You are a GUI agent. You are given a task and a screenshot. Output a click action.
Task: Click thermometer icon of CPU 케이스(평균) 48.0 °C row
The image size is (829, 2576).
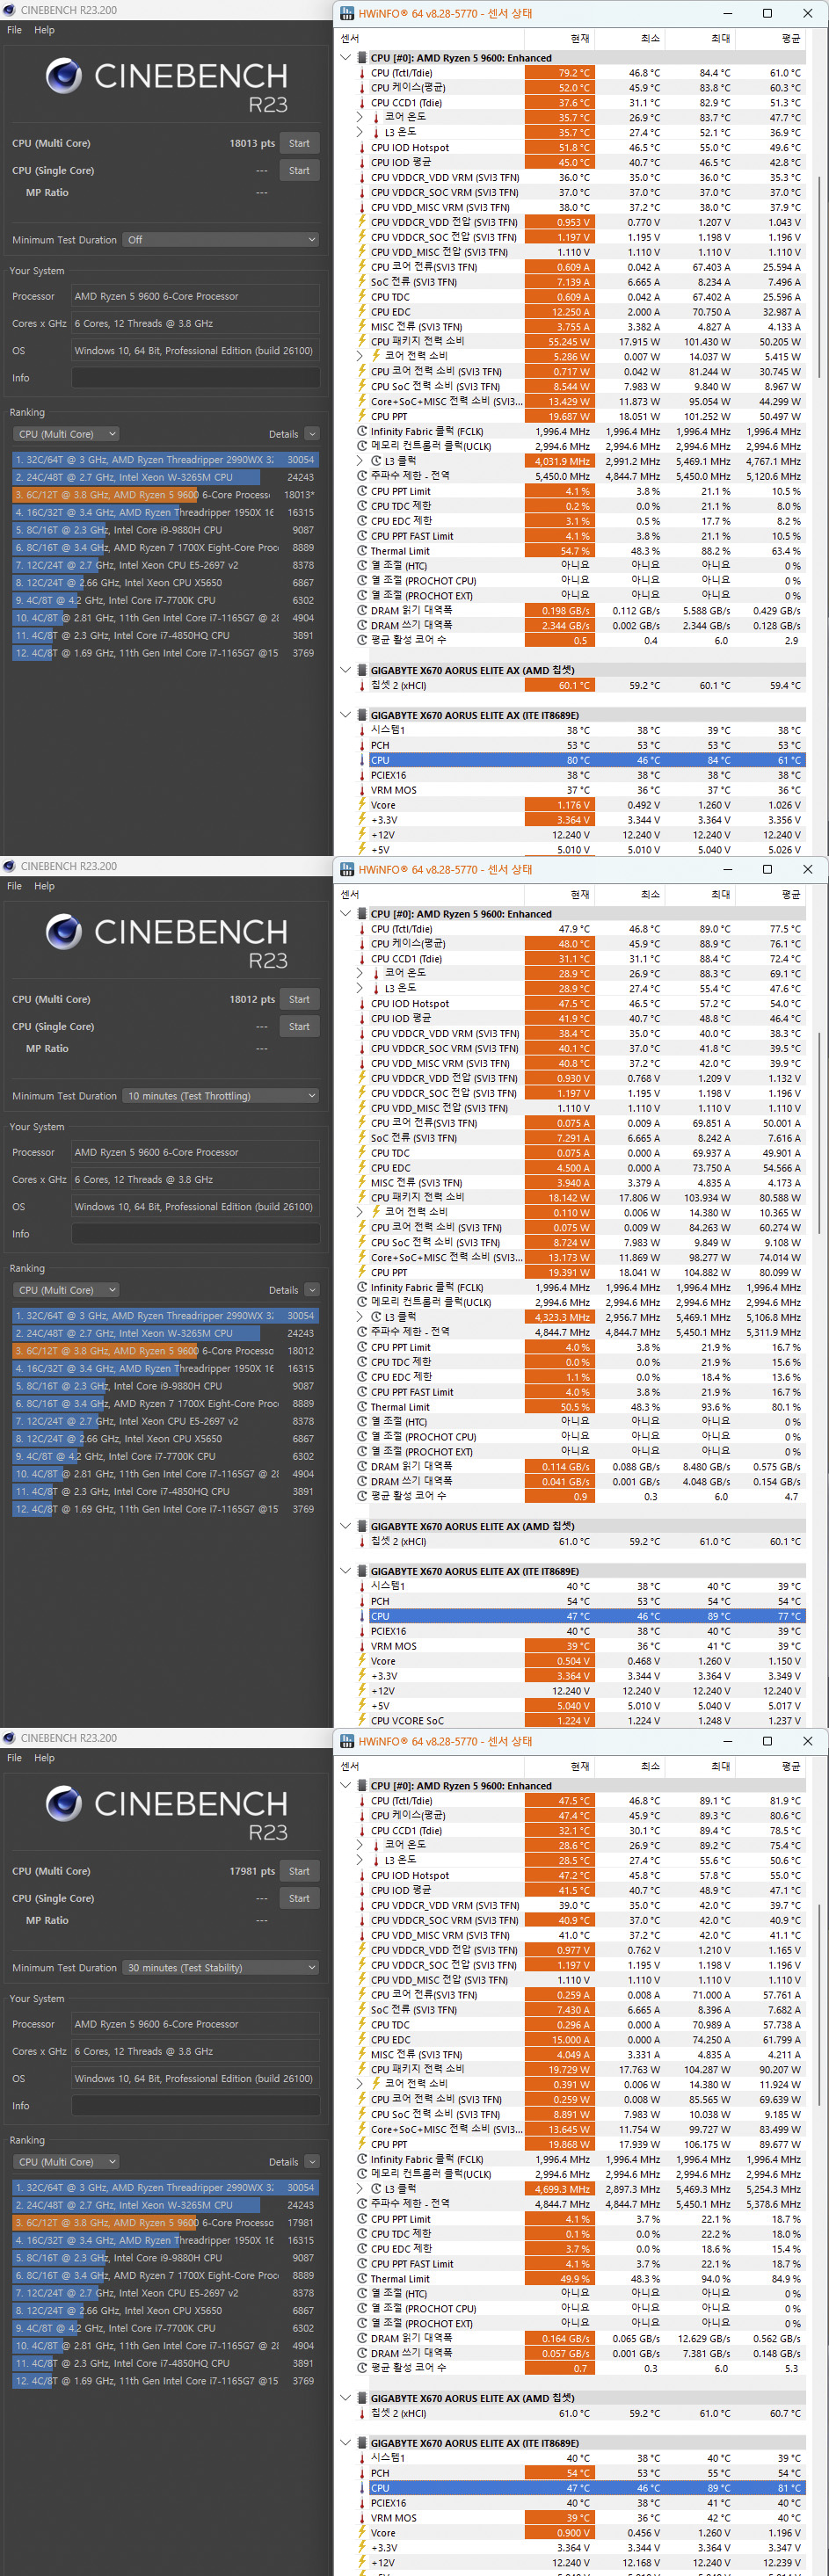[x=362, y=944]
